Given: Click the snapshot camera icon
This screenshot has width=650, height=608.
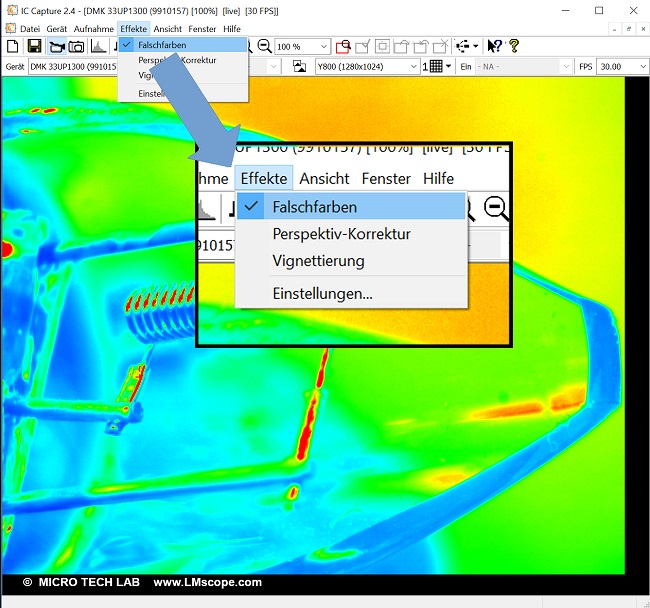Looking at the screenshot, I should click(76, 47).
